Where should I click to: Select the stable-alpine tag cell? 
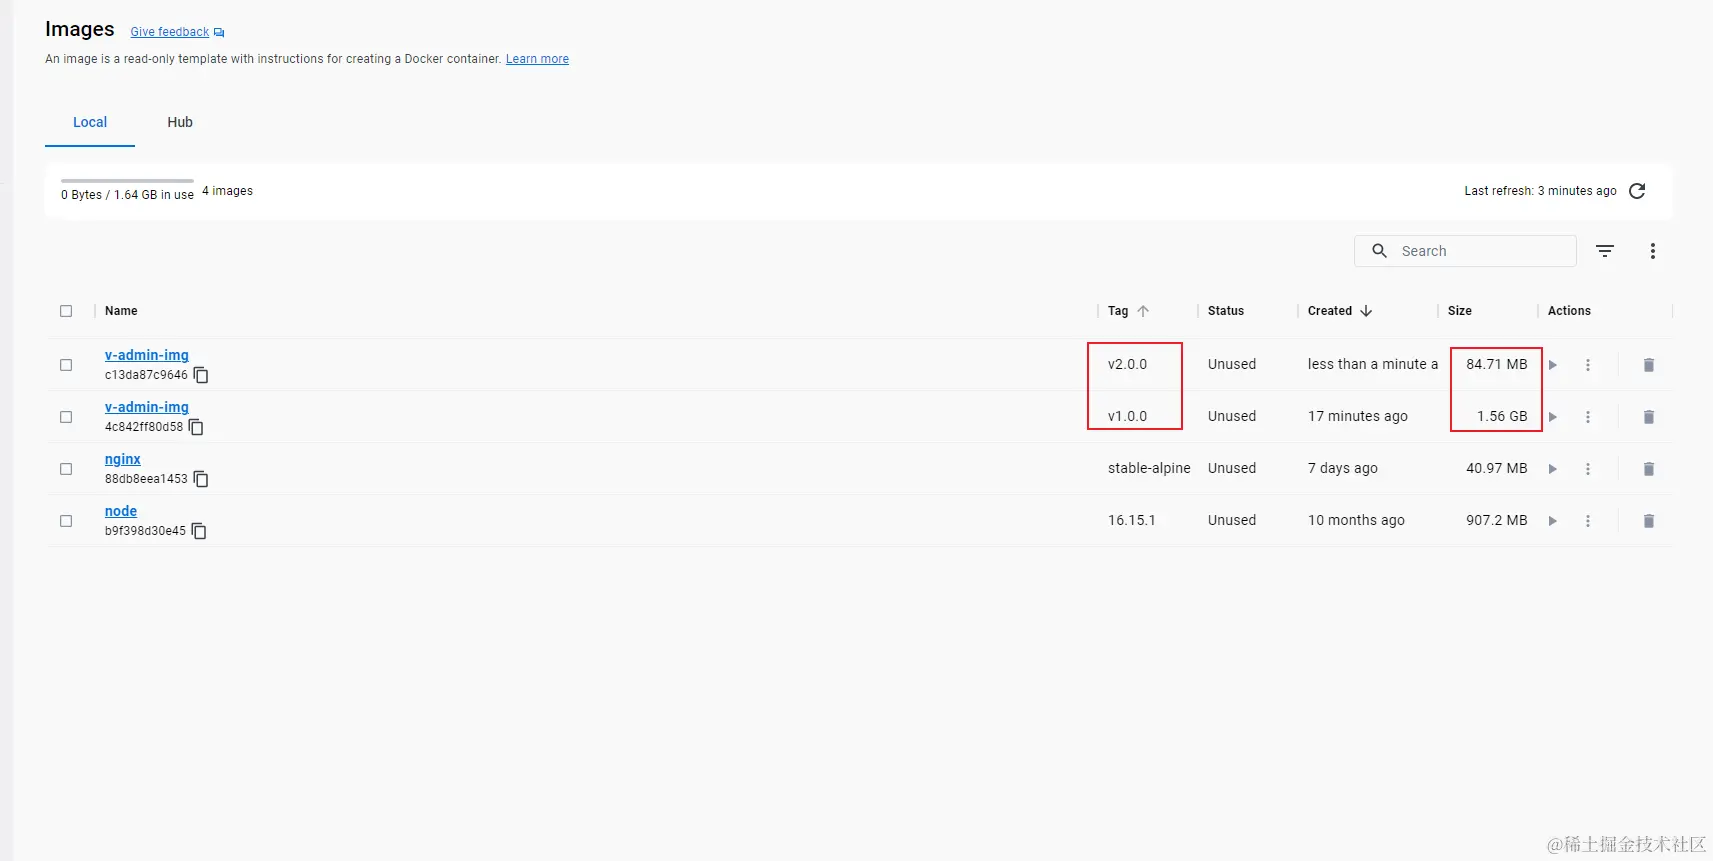1149,468
